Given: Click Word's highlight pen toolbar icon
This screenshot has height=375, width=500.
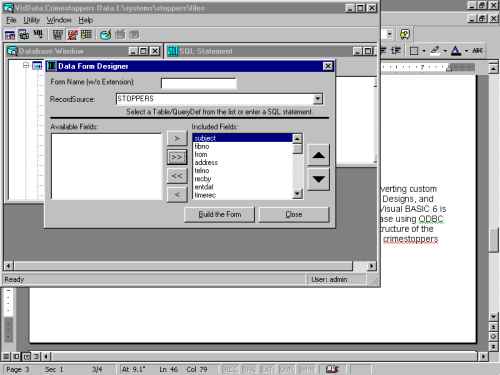Looking at the screenshot, I should coord(435,51).
